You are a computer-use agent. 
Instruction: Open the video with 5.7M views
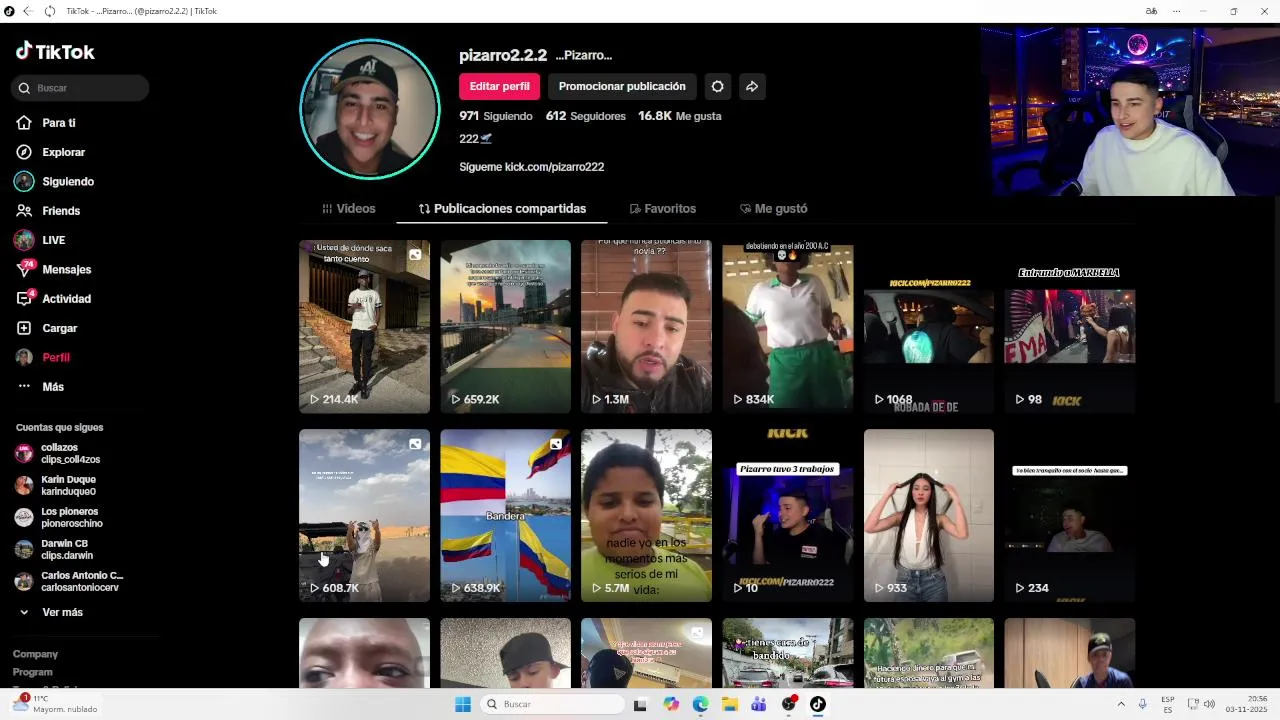click(646, 515)
